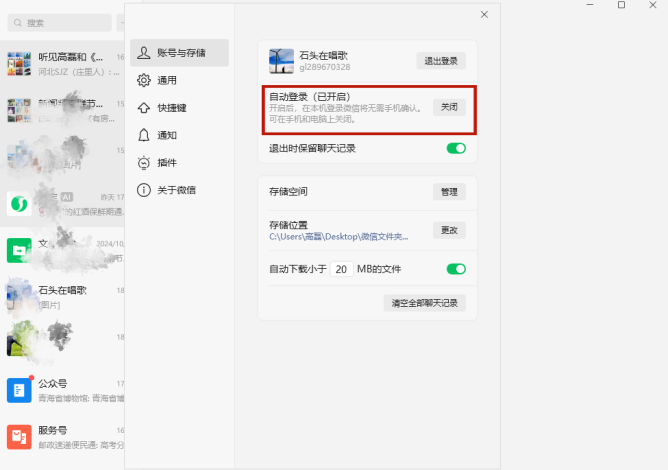
Task: Click 更改 to change storage location
Action: pyautogui.click(x=449, y=230)
